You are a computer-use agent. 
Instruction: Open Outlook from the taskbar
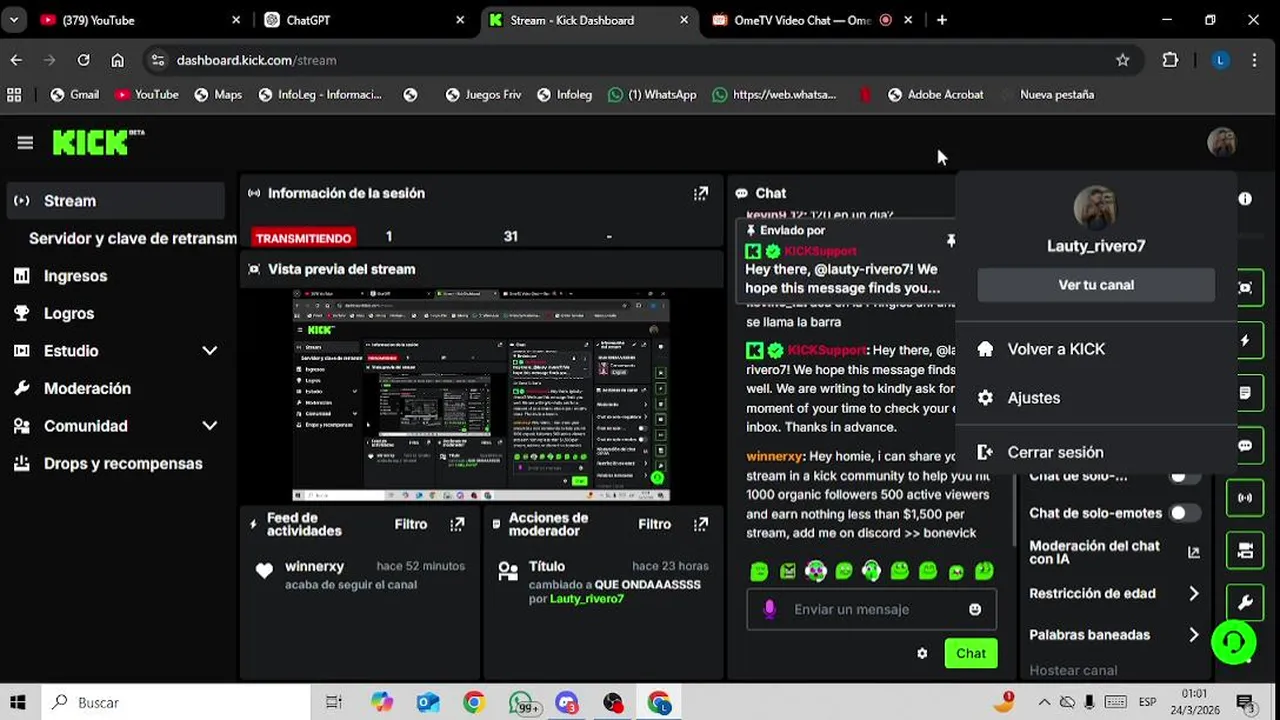(x=428, y=703)
